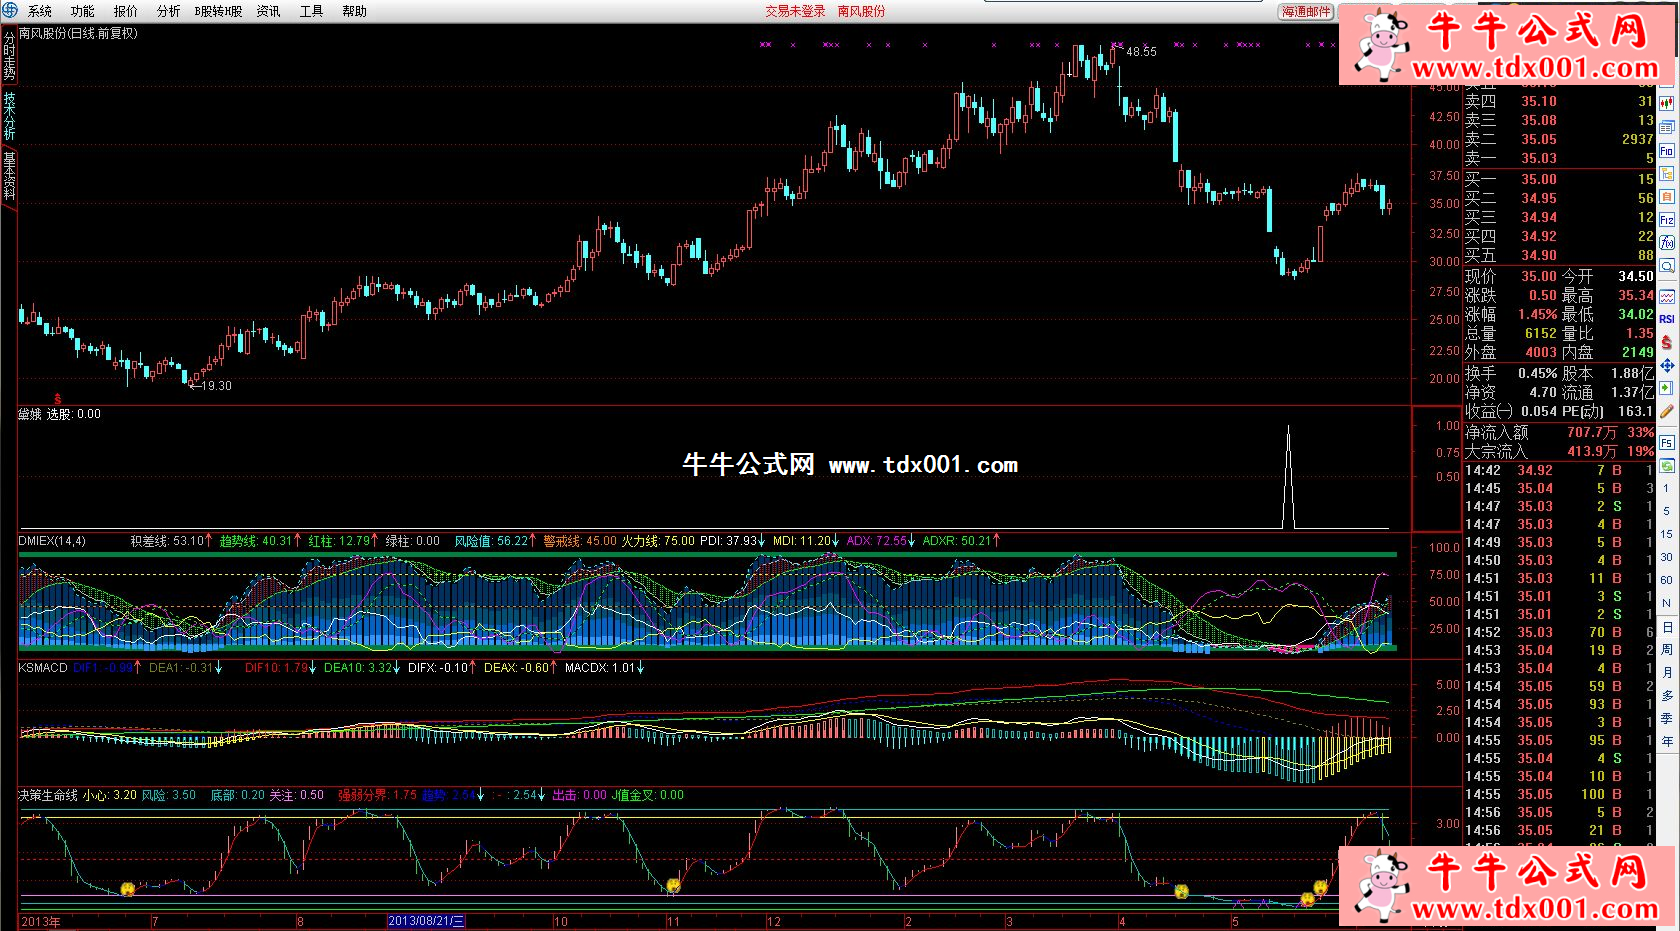Click the red S dollar icon in toolbar
1680x931 pixels.
click(x=1667, y=342)
